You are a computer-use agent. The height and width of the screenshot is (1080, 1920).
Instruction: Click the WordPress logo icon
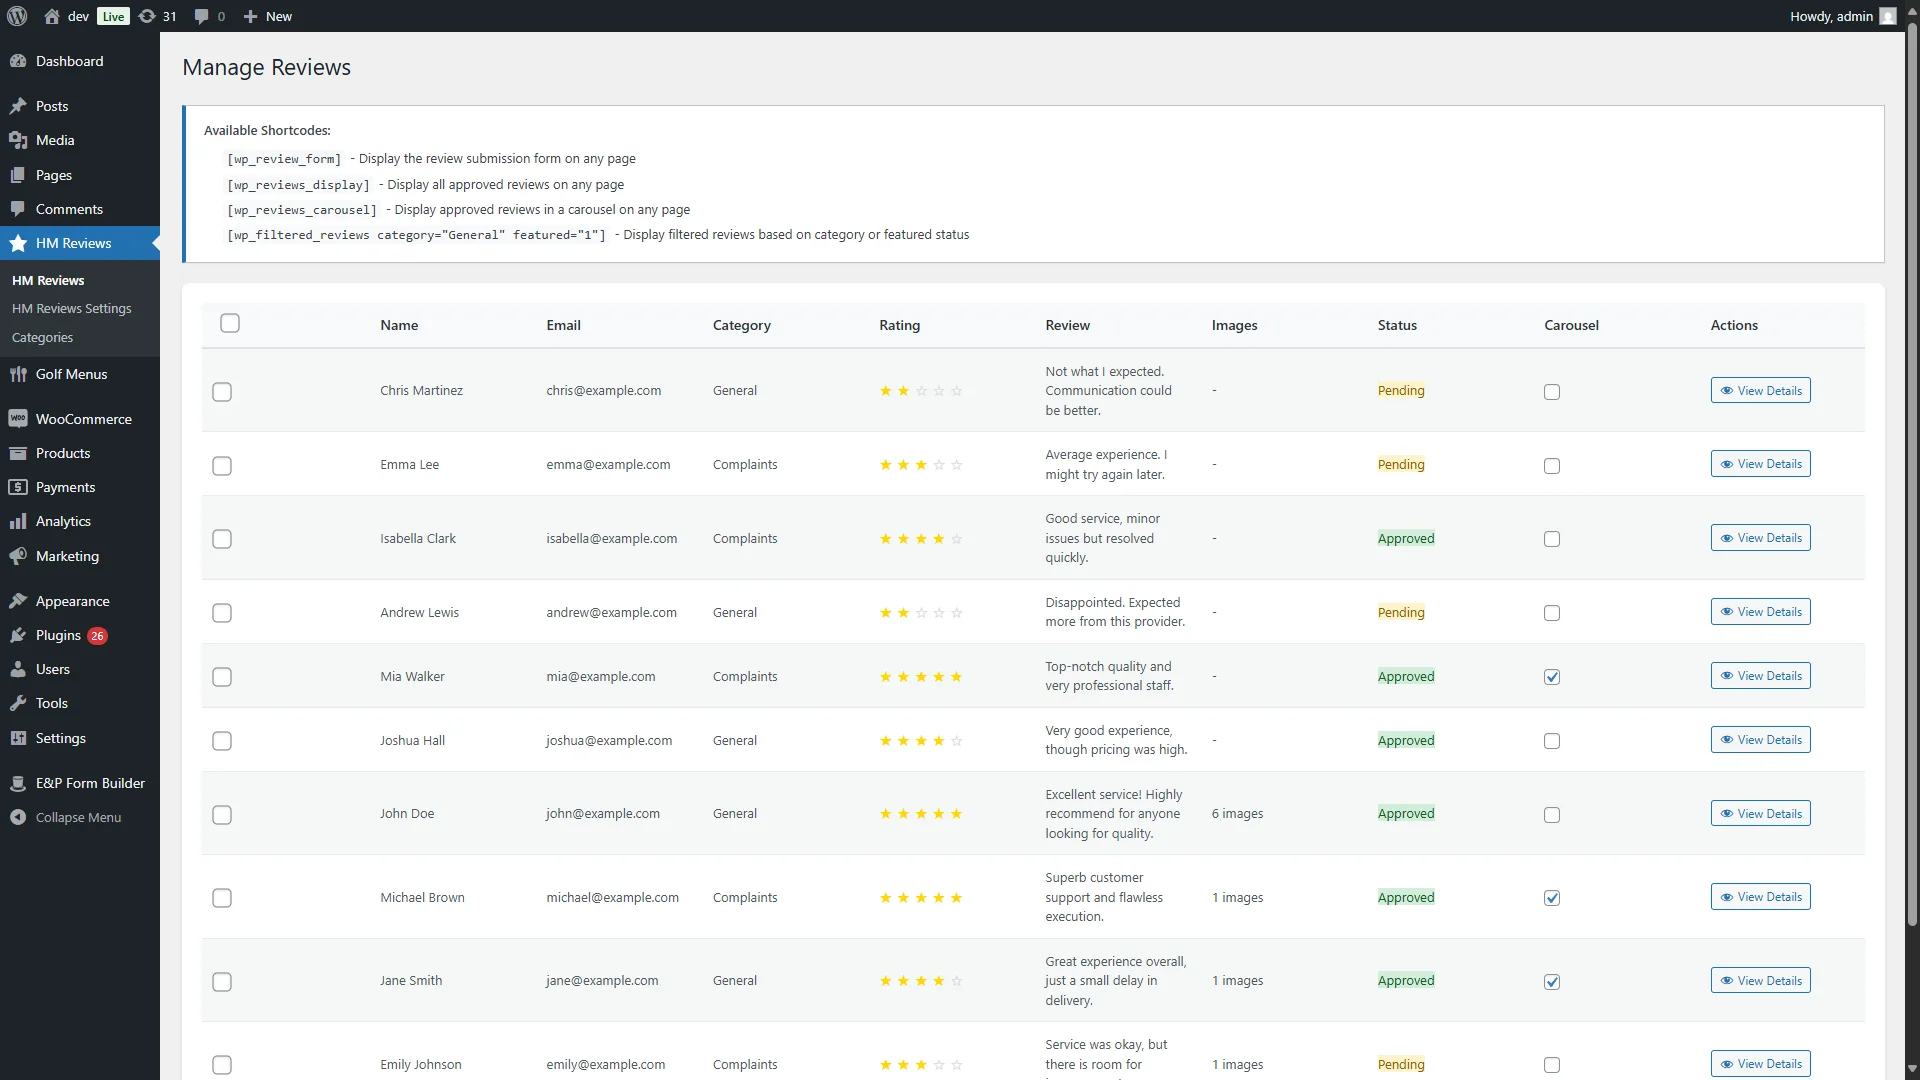(x=17, y=16)
